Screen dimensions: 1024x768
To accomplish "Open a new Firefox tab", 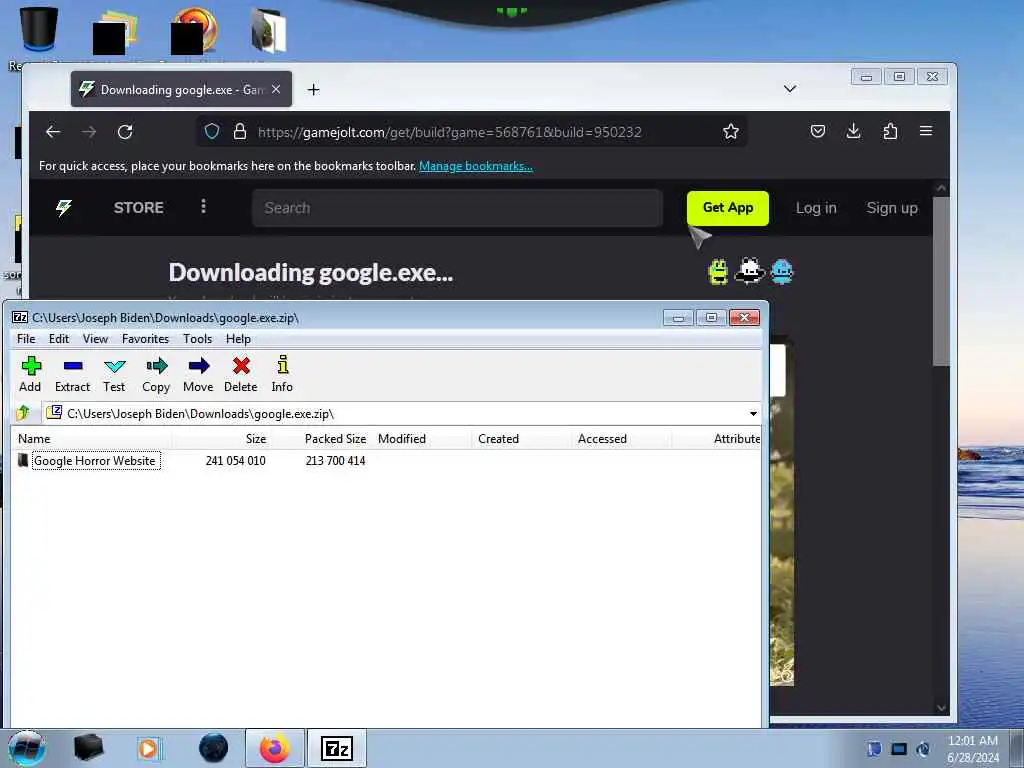I will (313, 89).
